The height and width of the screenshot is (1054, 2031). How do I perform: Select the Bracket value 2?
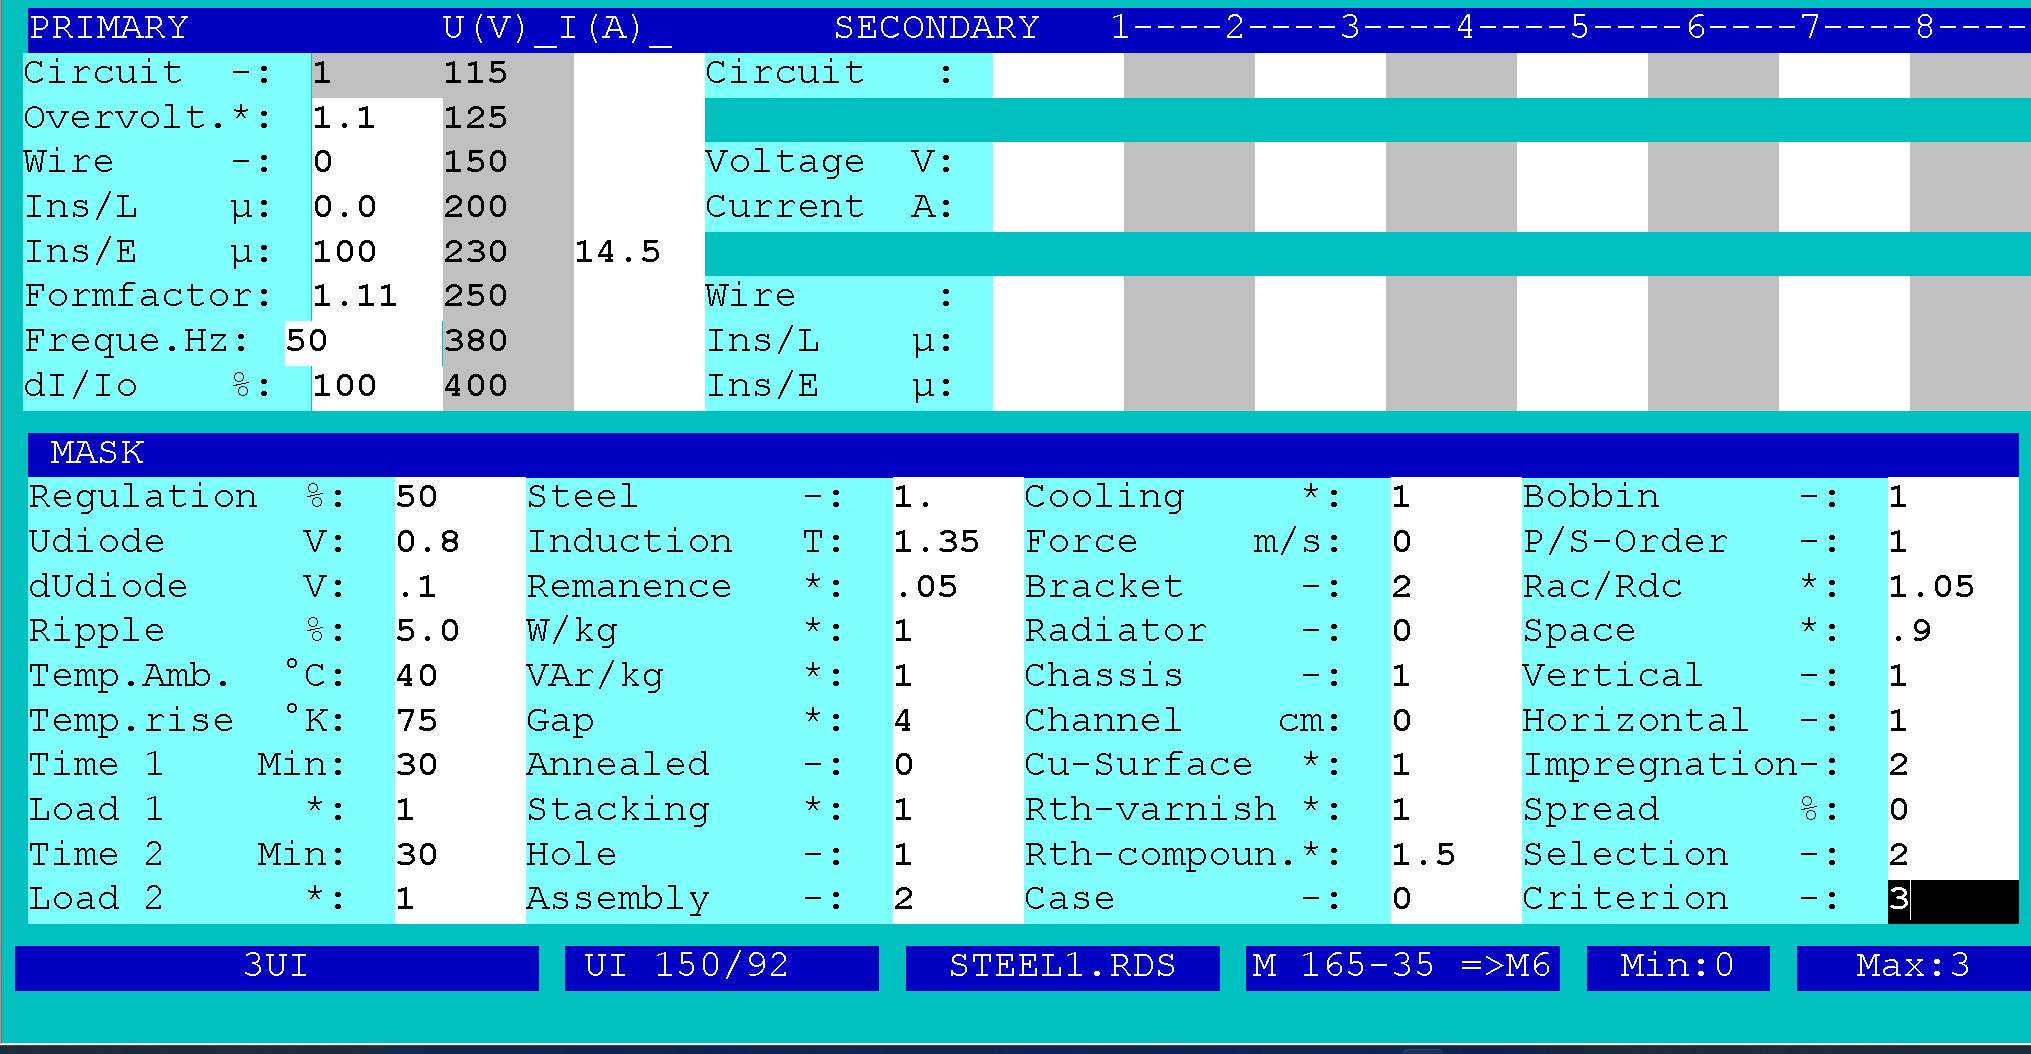tap(1456, 588)
